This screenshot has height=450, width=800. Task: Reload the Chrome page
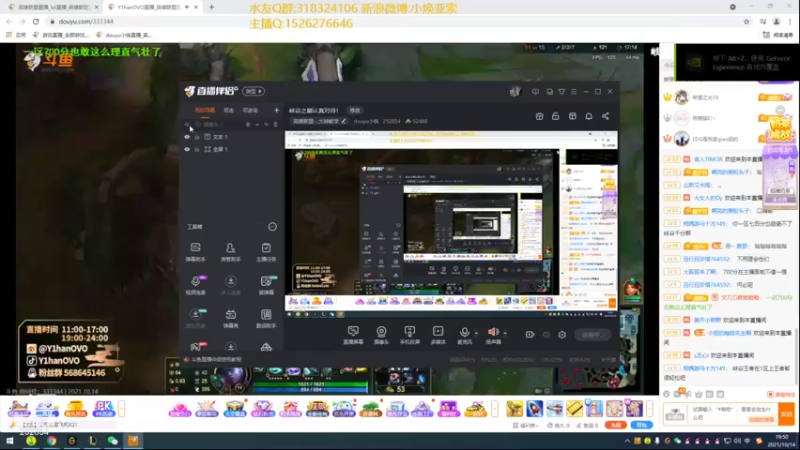tap(36, 21)
